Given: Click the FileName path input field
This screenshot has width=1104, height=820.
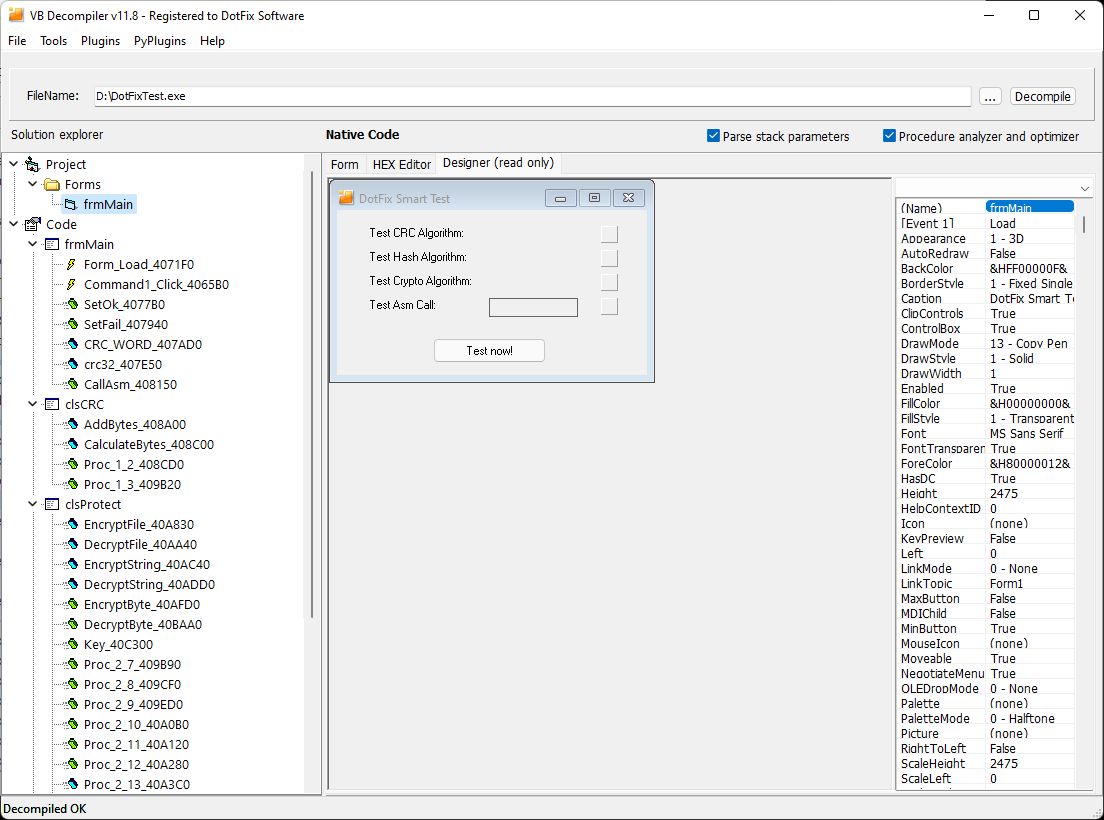Looking at the screenshot, I should [x=532, y=96].
